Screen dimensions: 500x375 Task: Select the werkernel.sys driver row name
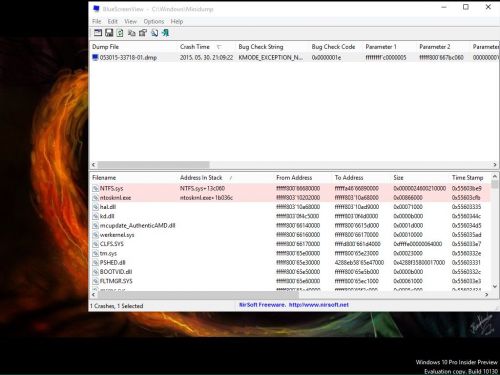point(117,235)
